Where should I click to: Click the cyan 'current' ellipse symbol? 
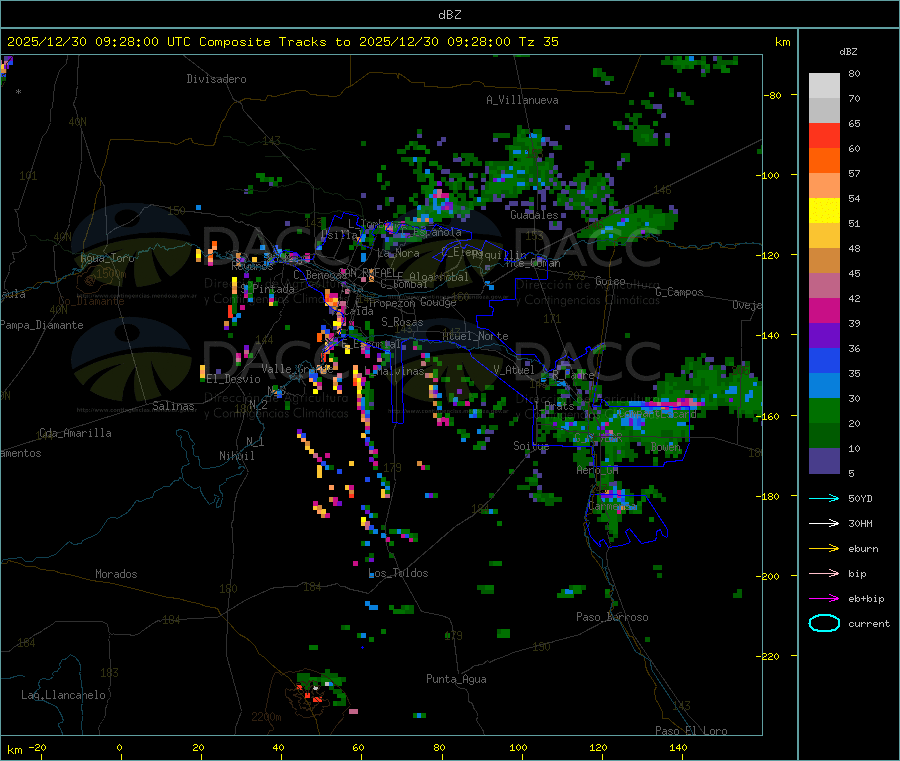click(x=824, y=623)
